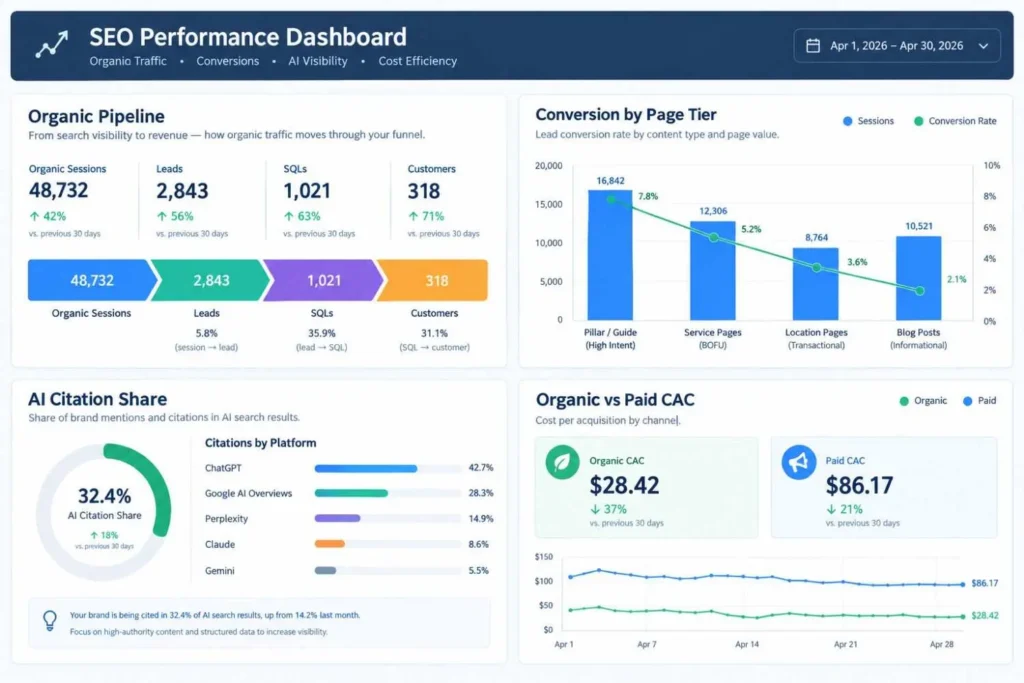
Task: Select the AI Visibility header item
Action: 317,61
